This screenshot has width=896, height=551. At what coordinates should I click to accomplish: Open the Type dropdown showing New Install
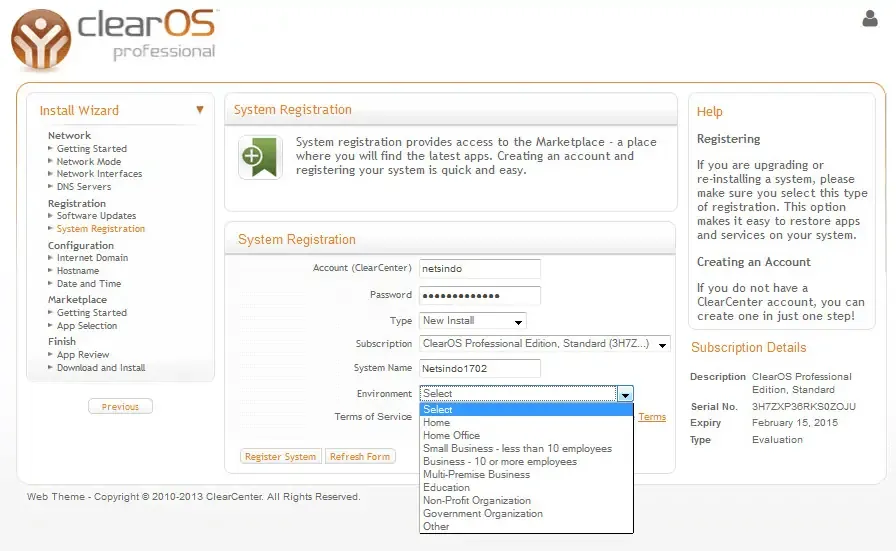point(473,321)
